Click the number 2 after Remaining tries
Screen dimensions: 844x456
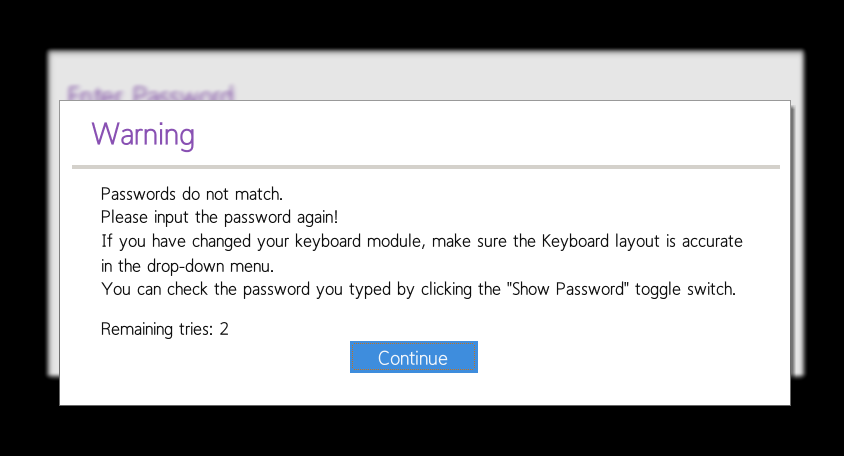point(224,329)
